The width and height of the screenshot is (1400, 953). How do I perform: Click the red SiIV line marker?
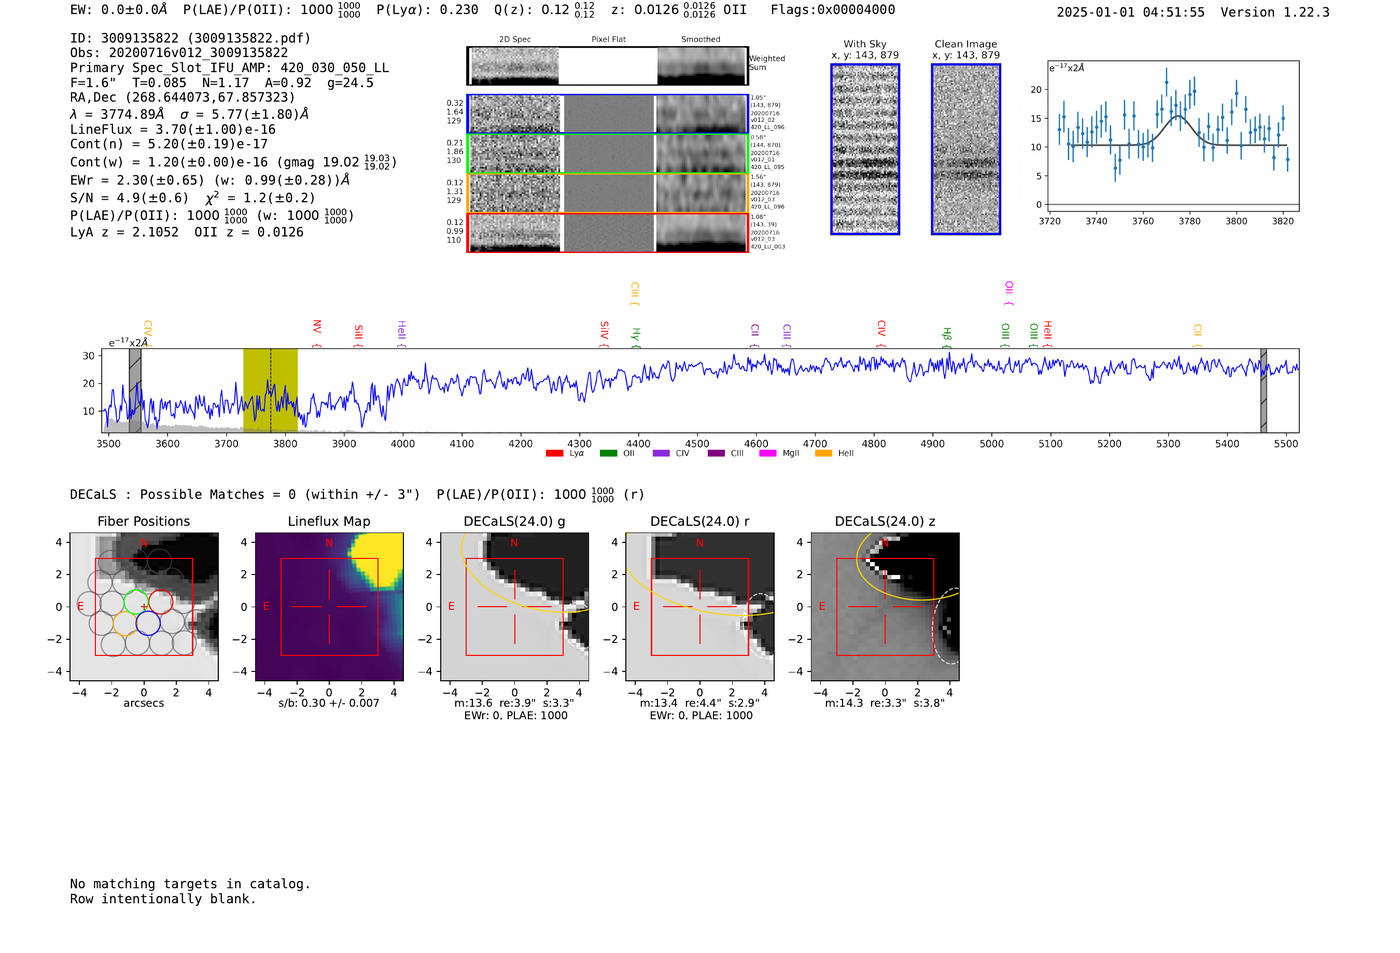coord(604,333)
